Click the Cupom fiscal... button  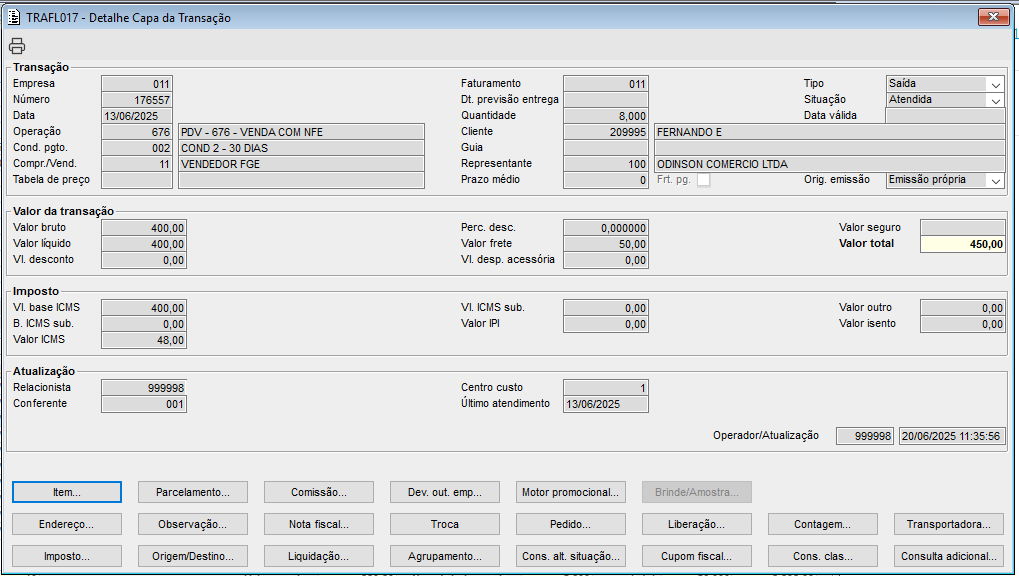click(x=697, y=556)
